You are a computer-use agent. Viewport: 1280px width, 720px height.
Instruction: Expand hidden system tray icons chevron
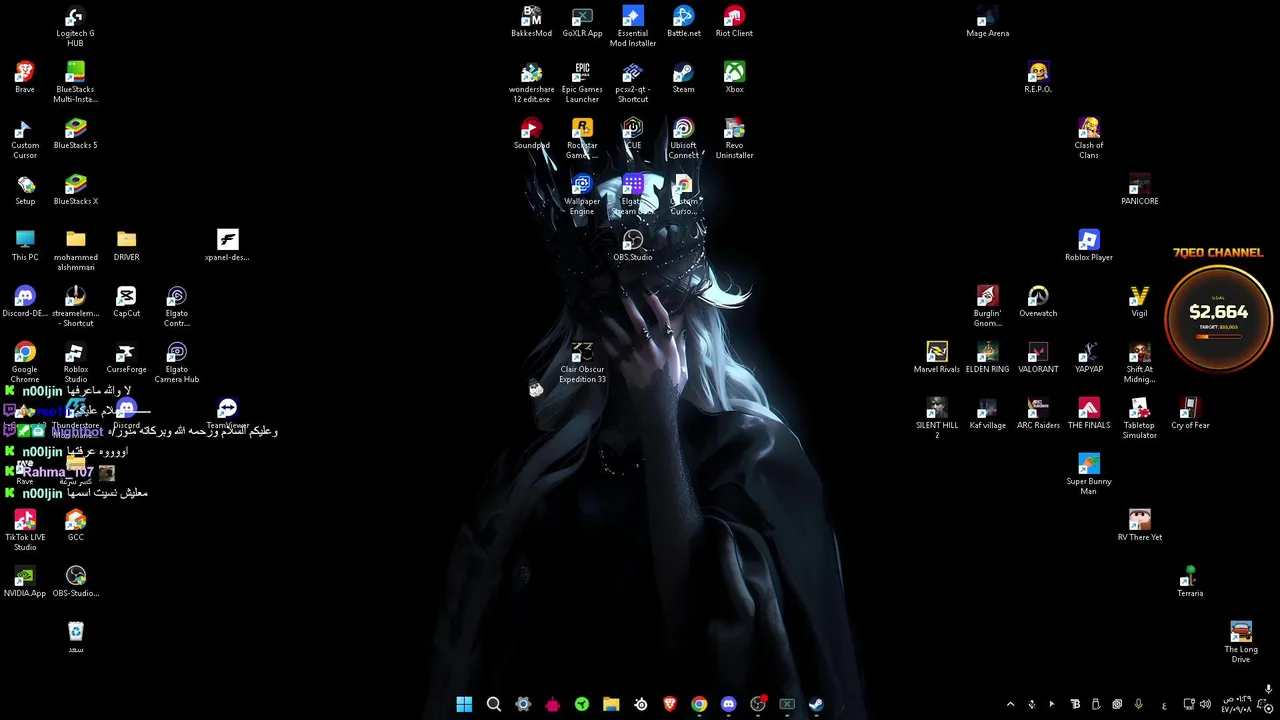pyautogui.click(x=1010, y=704)
